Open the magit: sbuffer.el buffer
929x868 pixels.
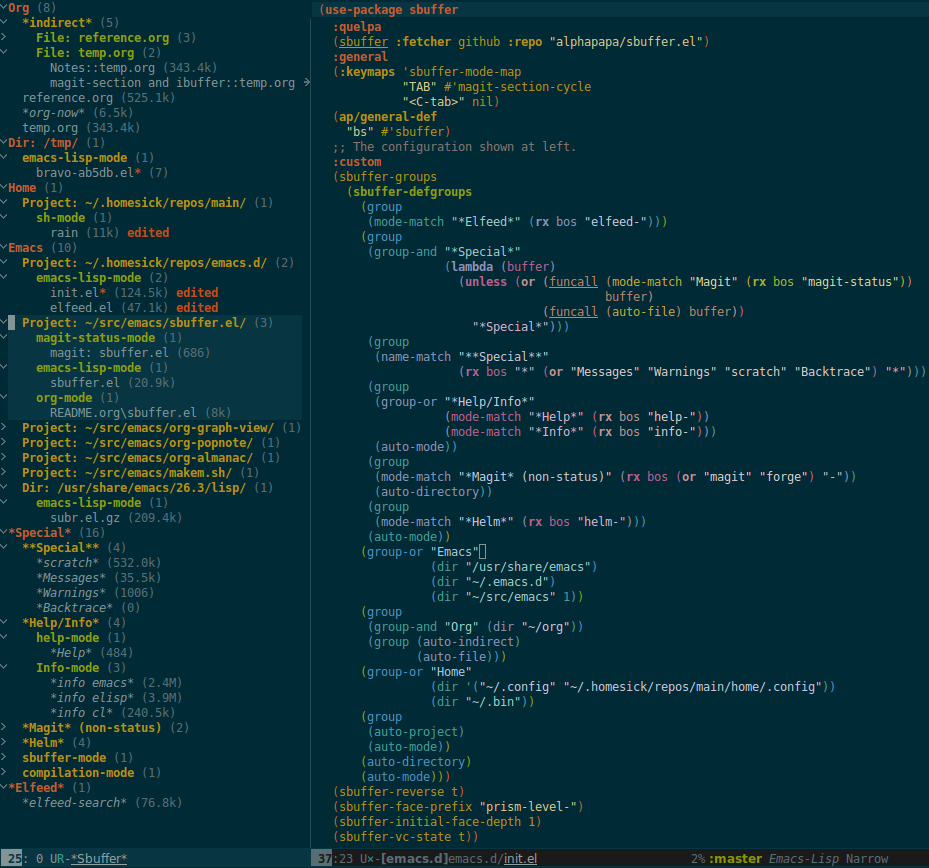(130, 353)
